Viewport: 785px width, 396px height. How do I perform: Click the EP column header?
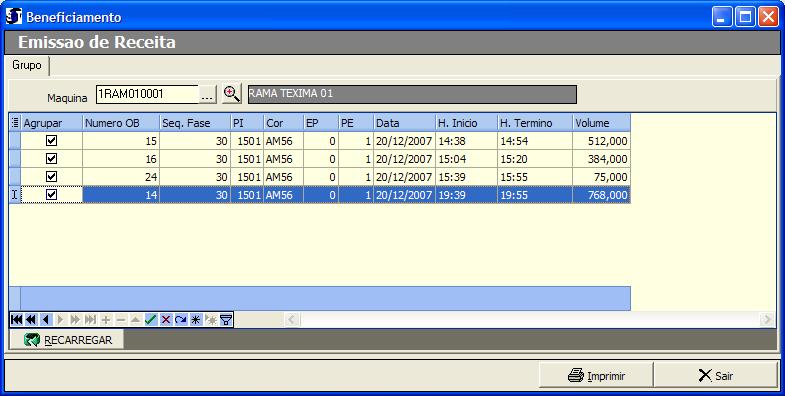coord(320,123)
